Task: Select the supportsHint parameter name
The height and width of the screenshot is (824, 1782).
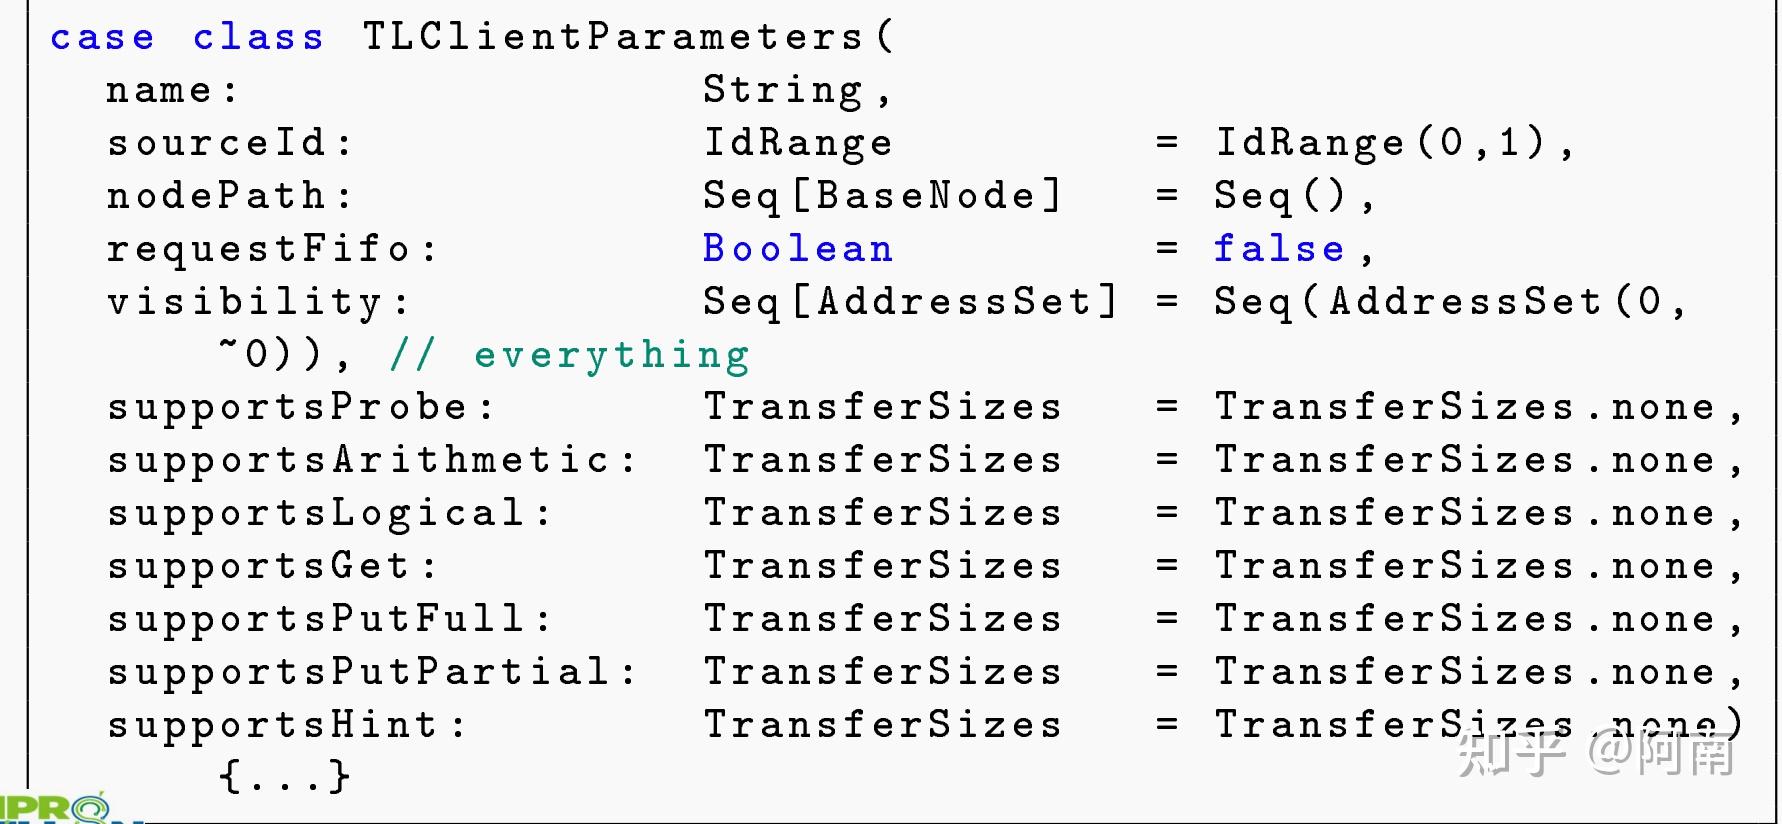Action: (x=273, y=725)
